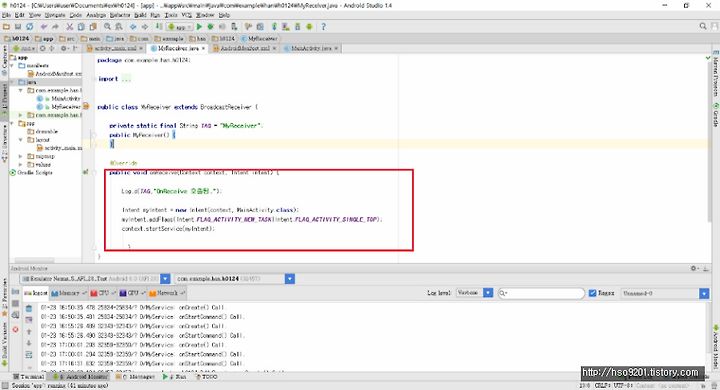Click the Save All toolbar icon

pos(18,27)
